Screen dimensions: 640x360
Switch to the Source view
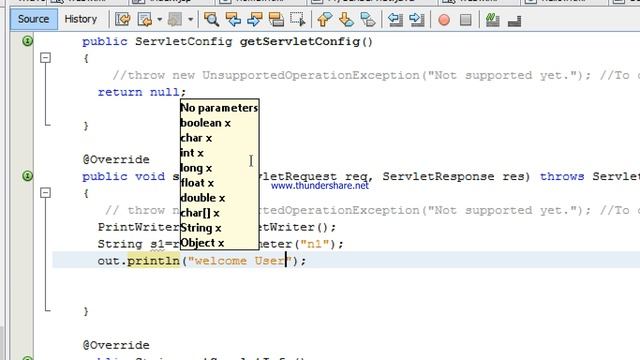point(33,19)
